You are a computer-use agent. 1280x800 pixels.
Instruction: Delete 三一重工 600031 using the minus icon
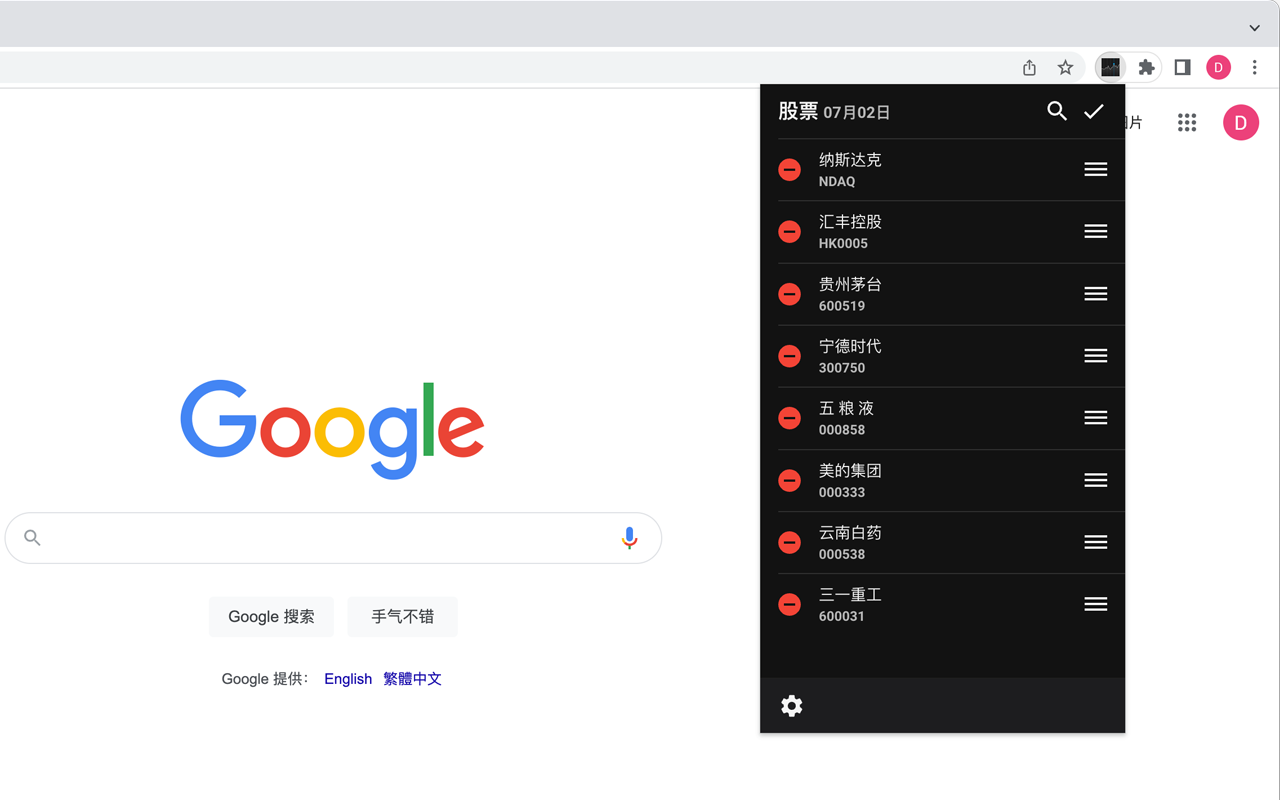click(789, 605)
